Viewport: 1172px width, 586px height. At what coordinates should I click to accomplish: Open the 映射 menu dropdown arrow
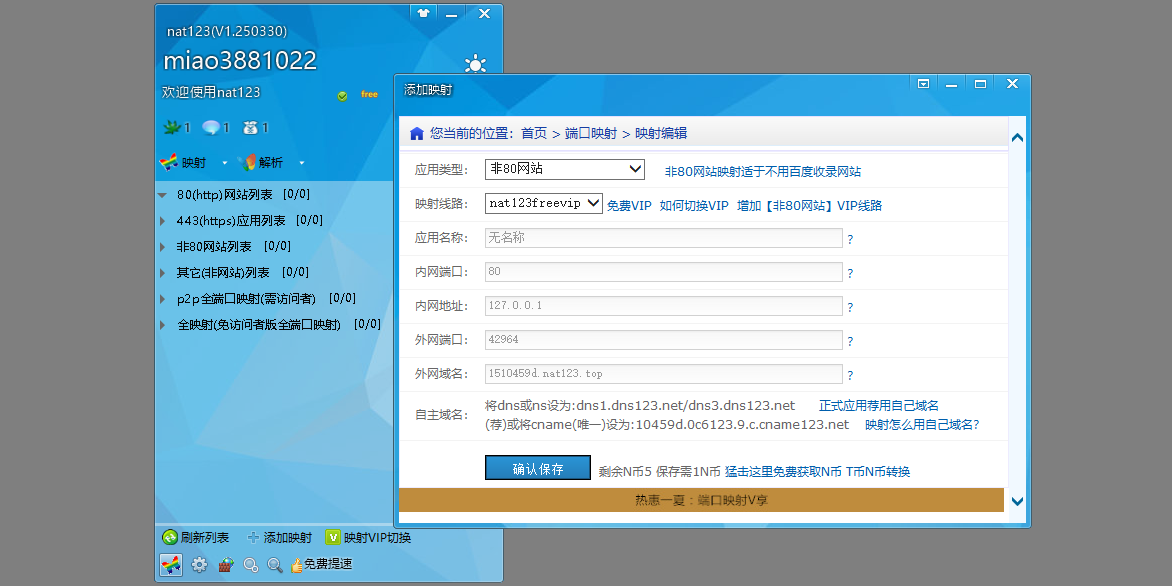tap(225, 163)
